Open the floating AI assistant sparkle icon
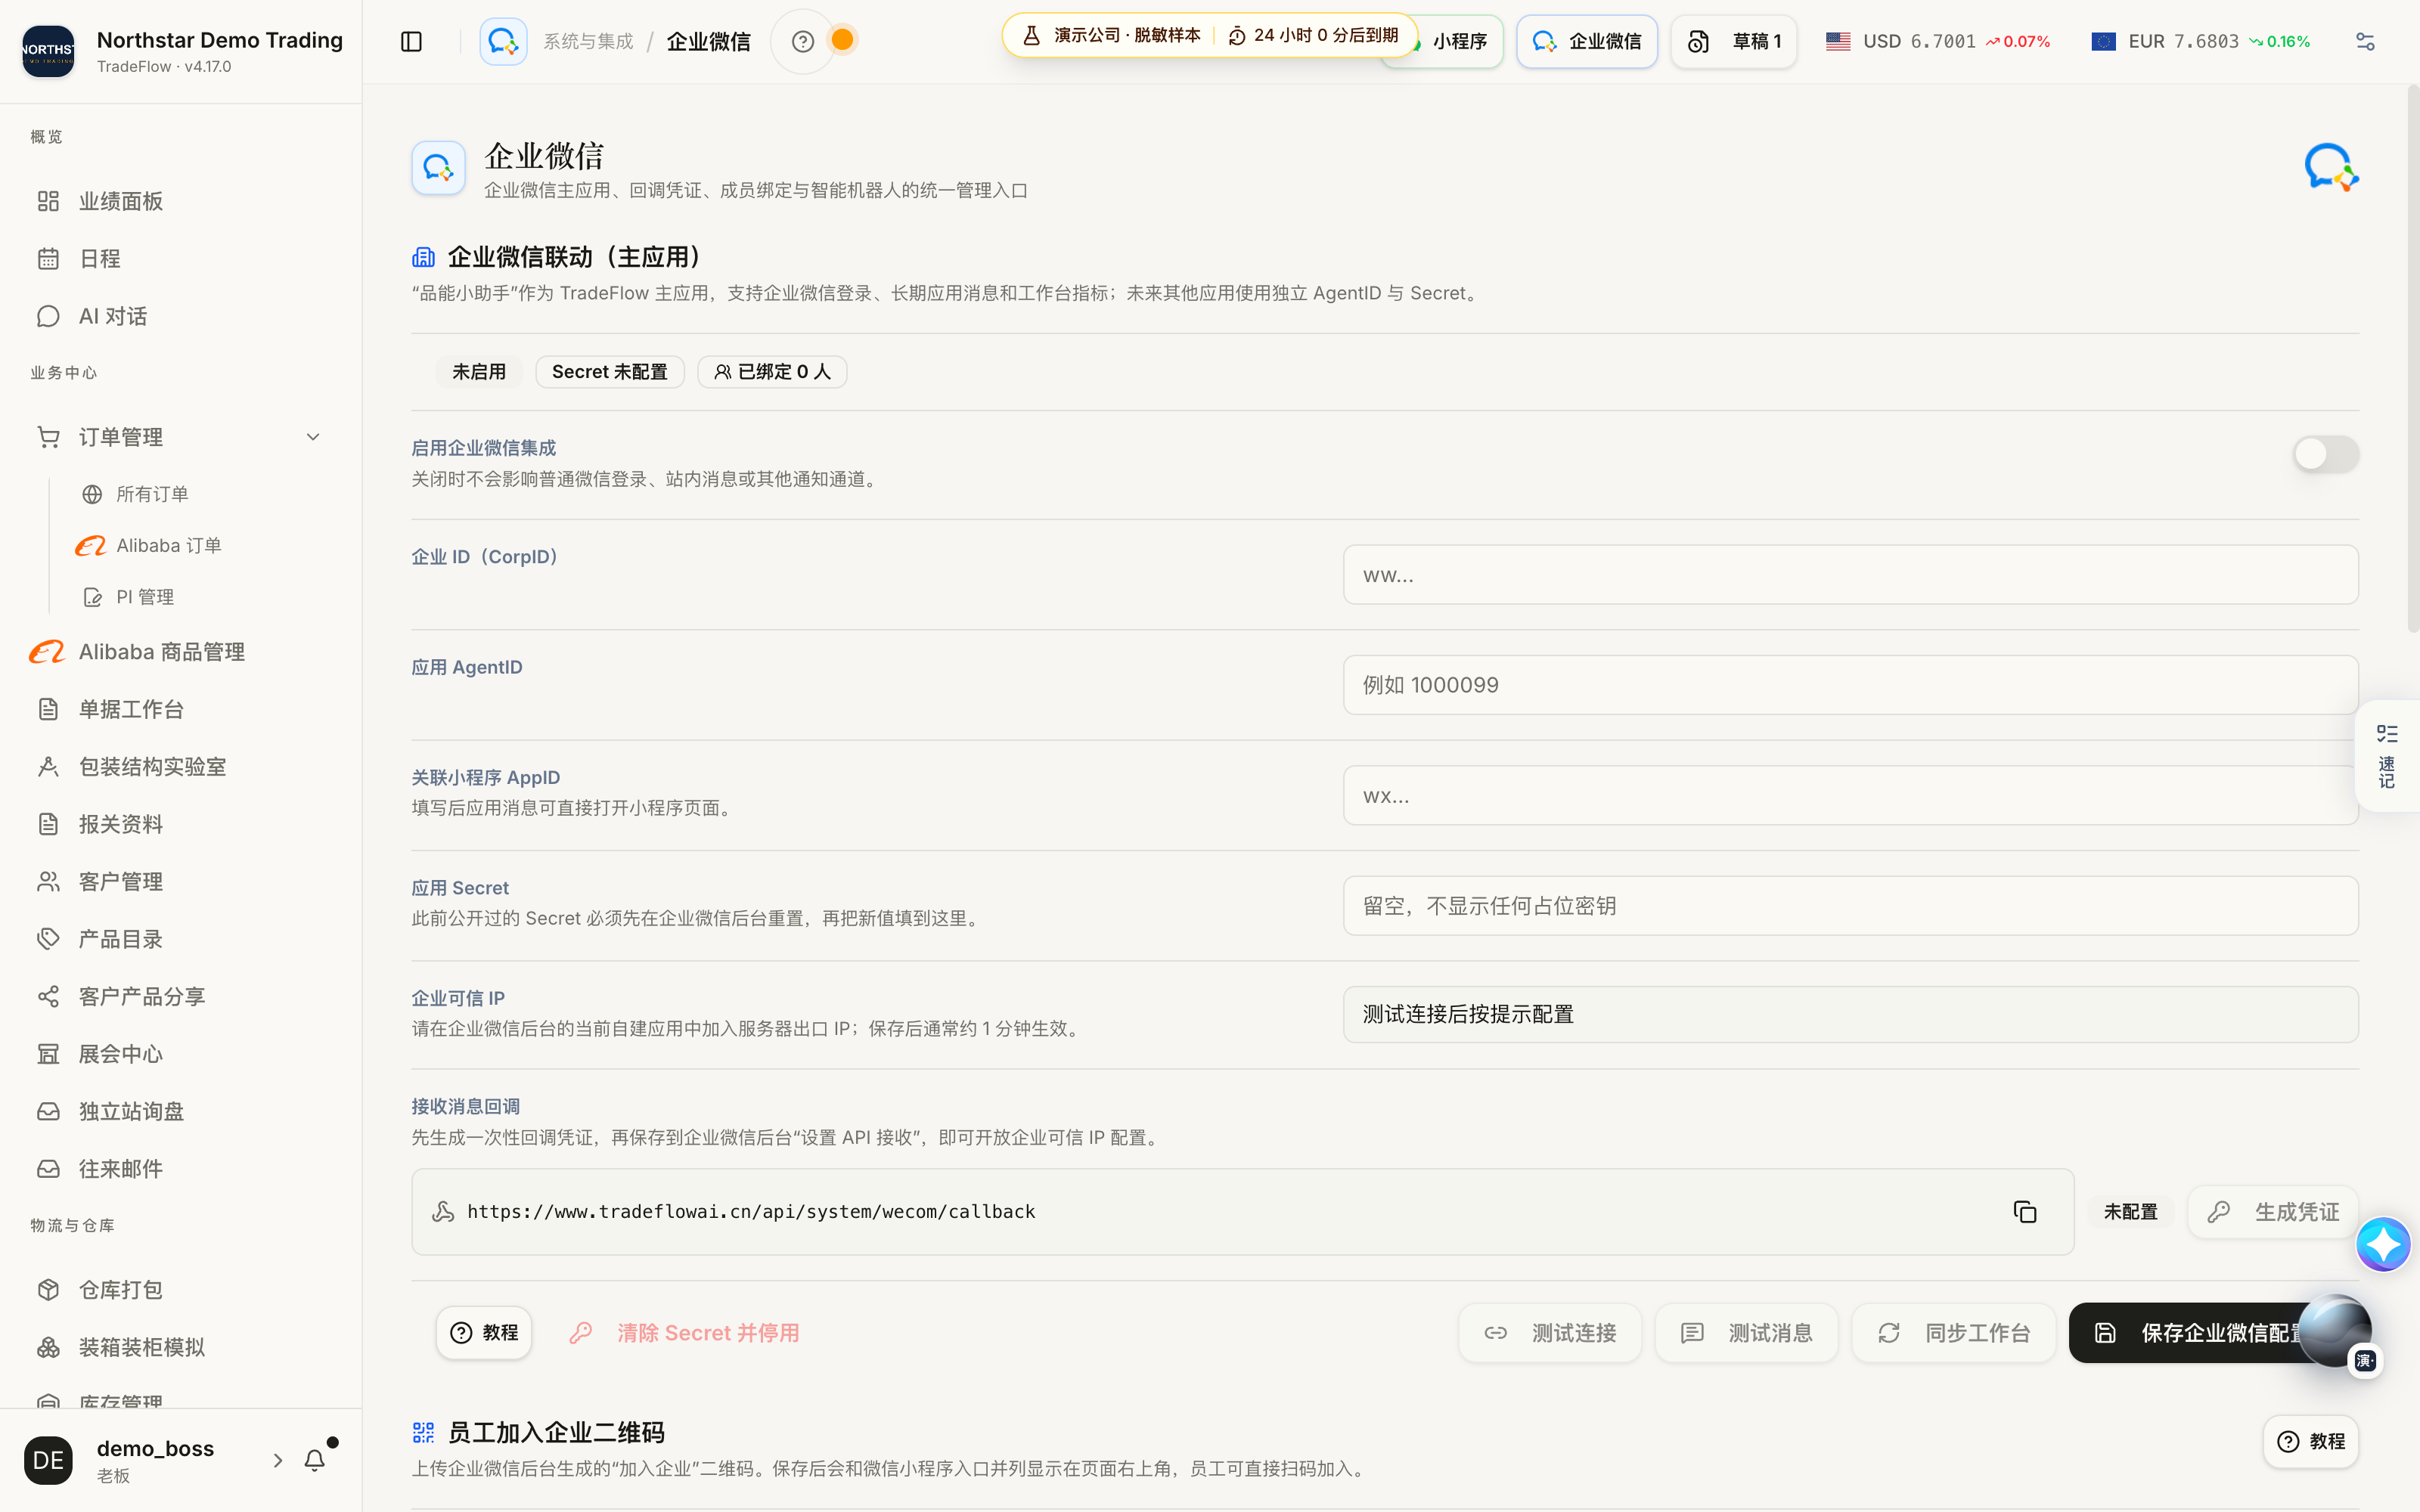2420x1512 pixels. pyautogui.click(x=2383, y=1244)
